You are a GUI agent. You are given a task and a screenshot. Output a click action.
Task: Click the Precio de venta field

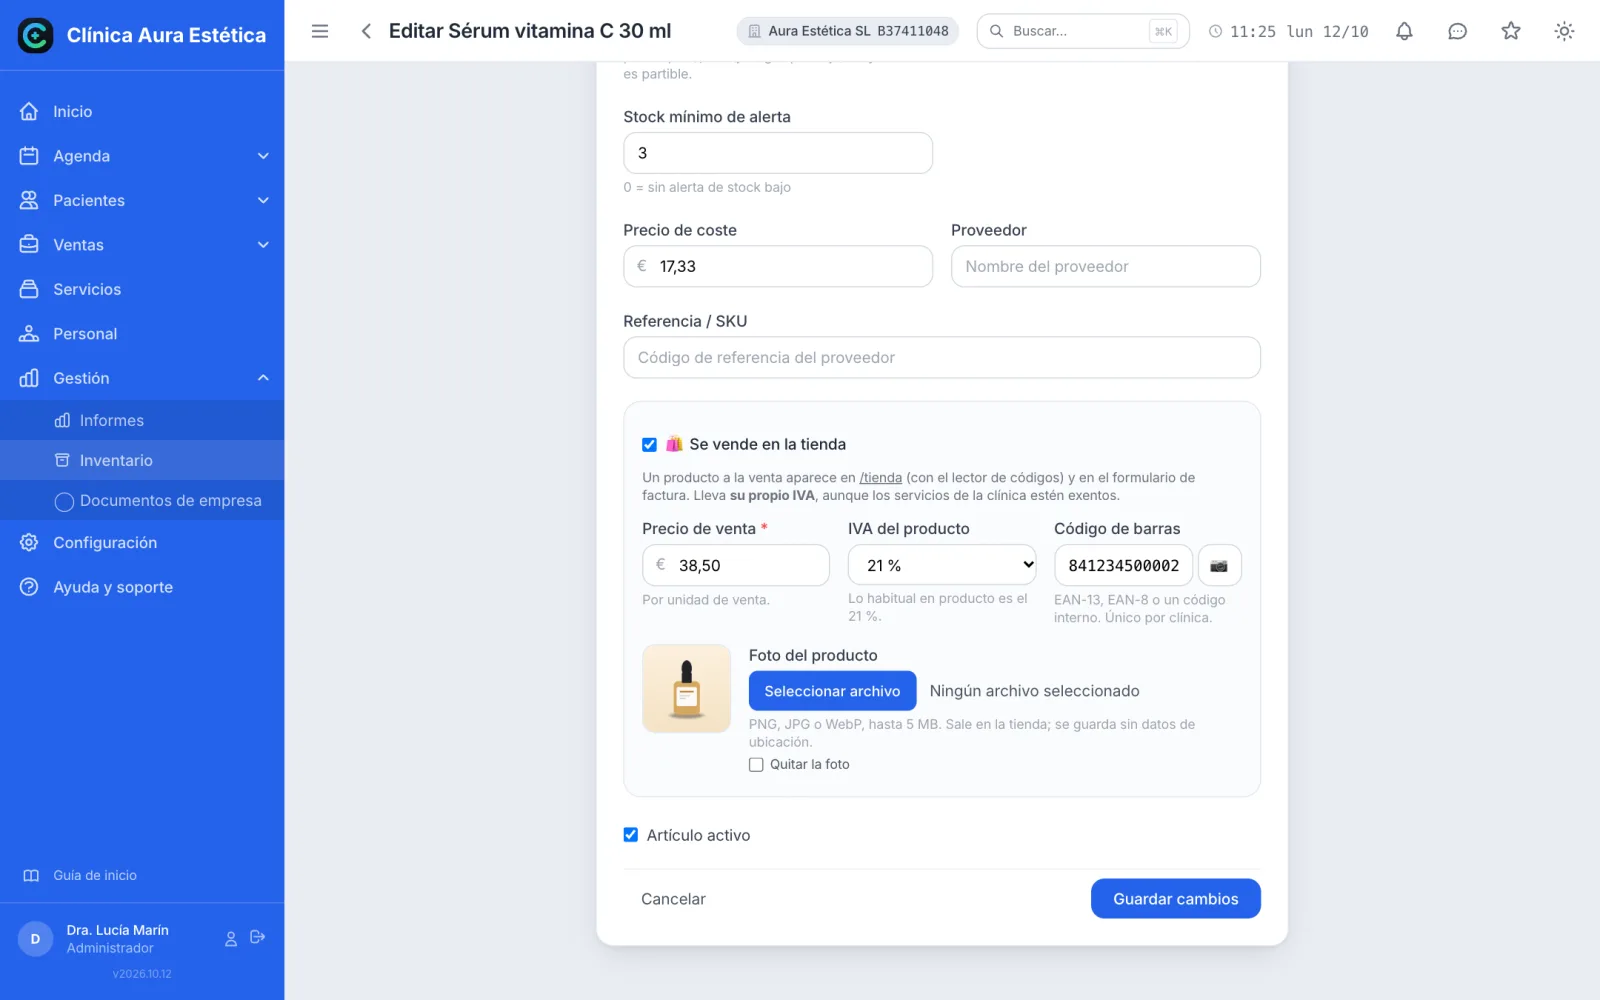coord(736,565)
